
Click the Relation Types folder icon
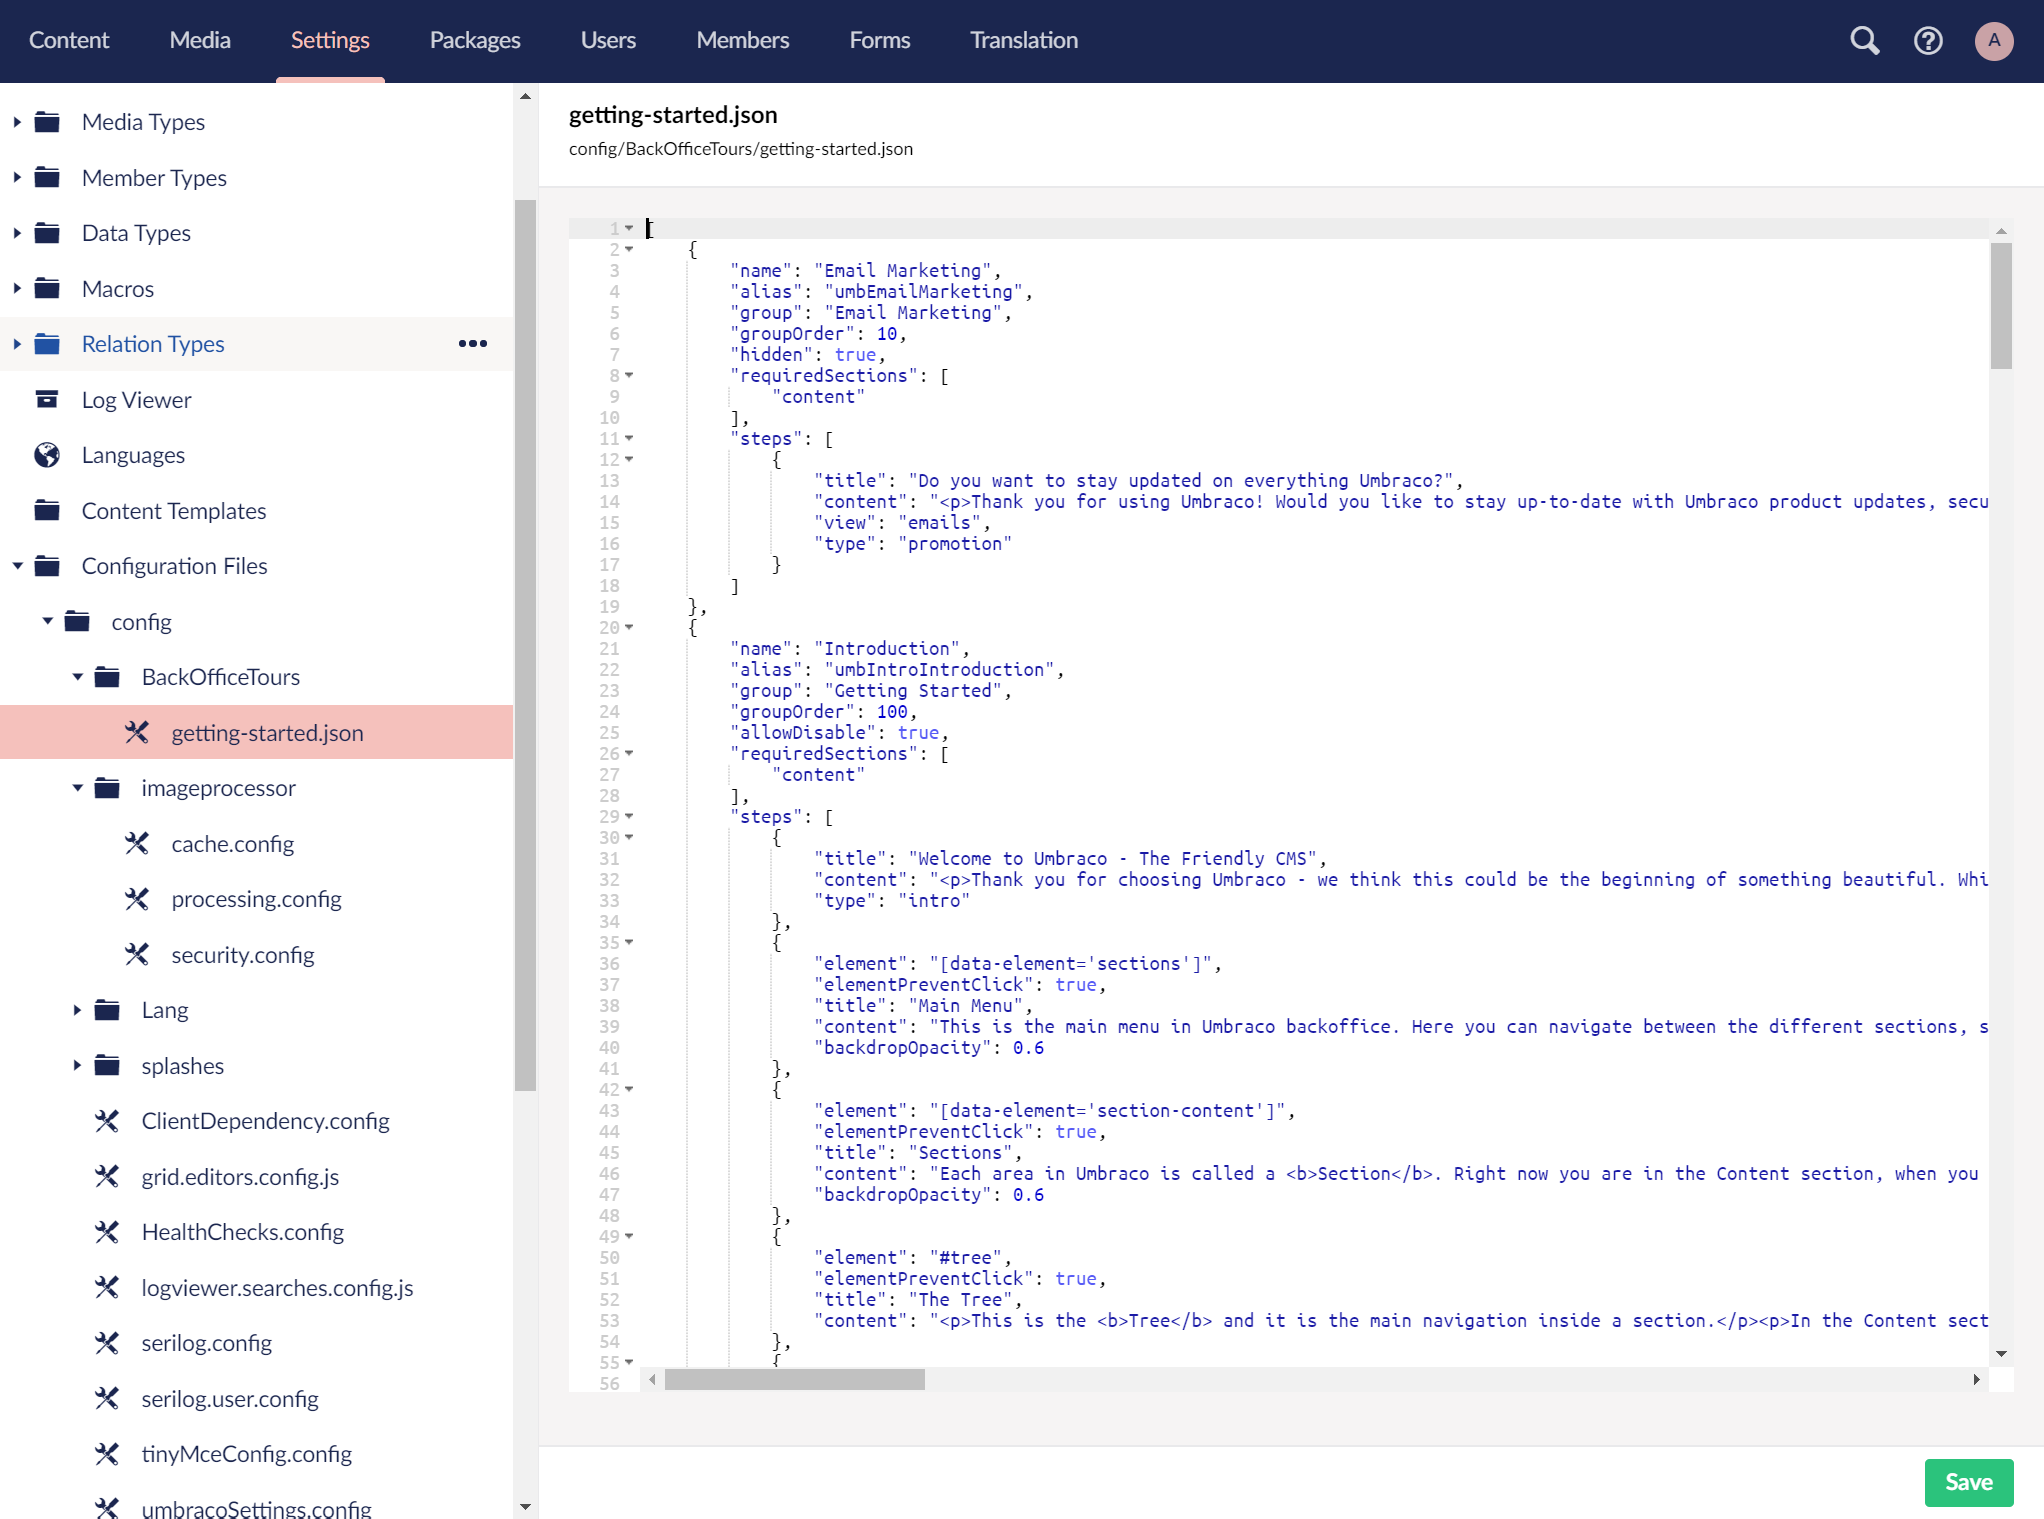(47, 344)
